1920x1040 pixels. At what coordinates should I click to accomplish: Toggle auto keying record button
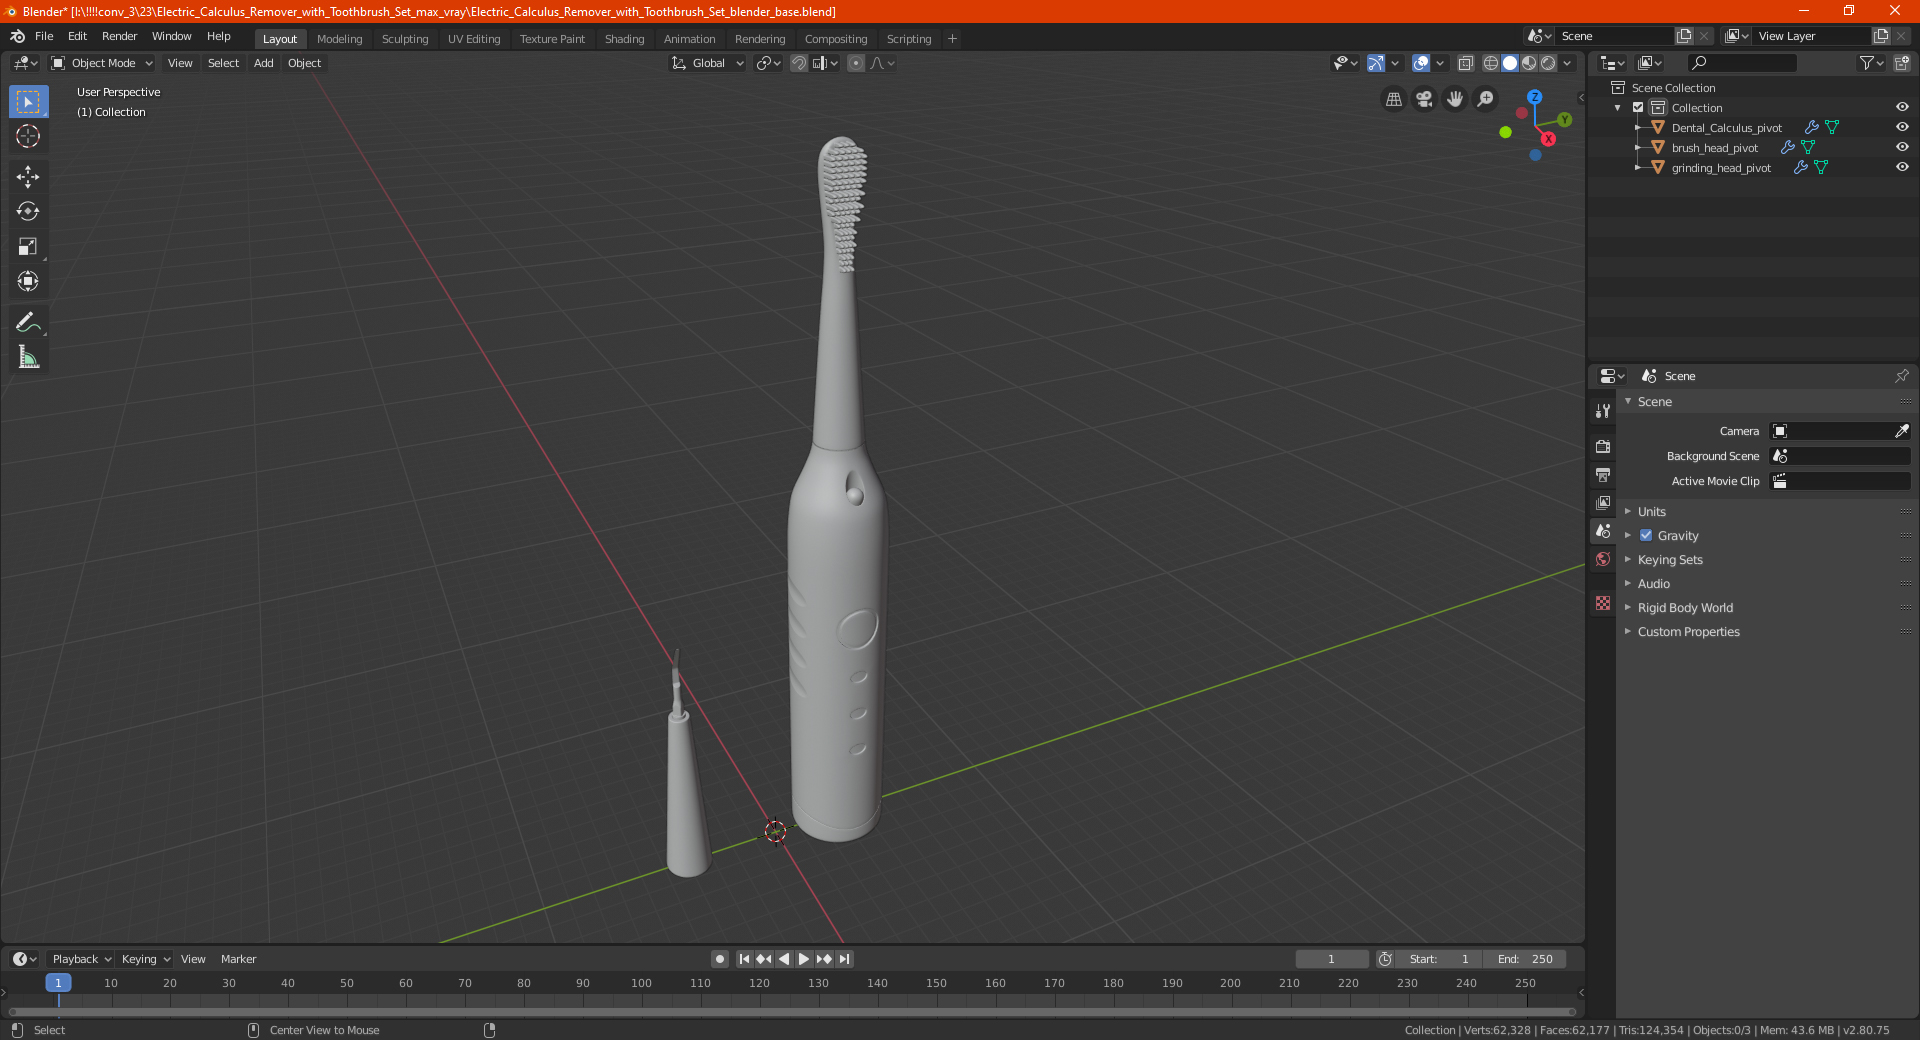(x=719, y=959)
